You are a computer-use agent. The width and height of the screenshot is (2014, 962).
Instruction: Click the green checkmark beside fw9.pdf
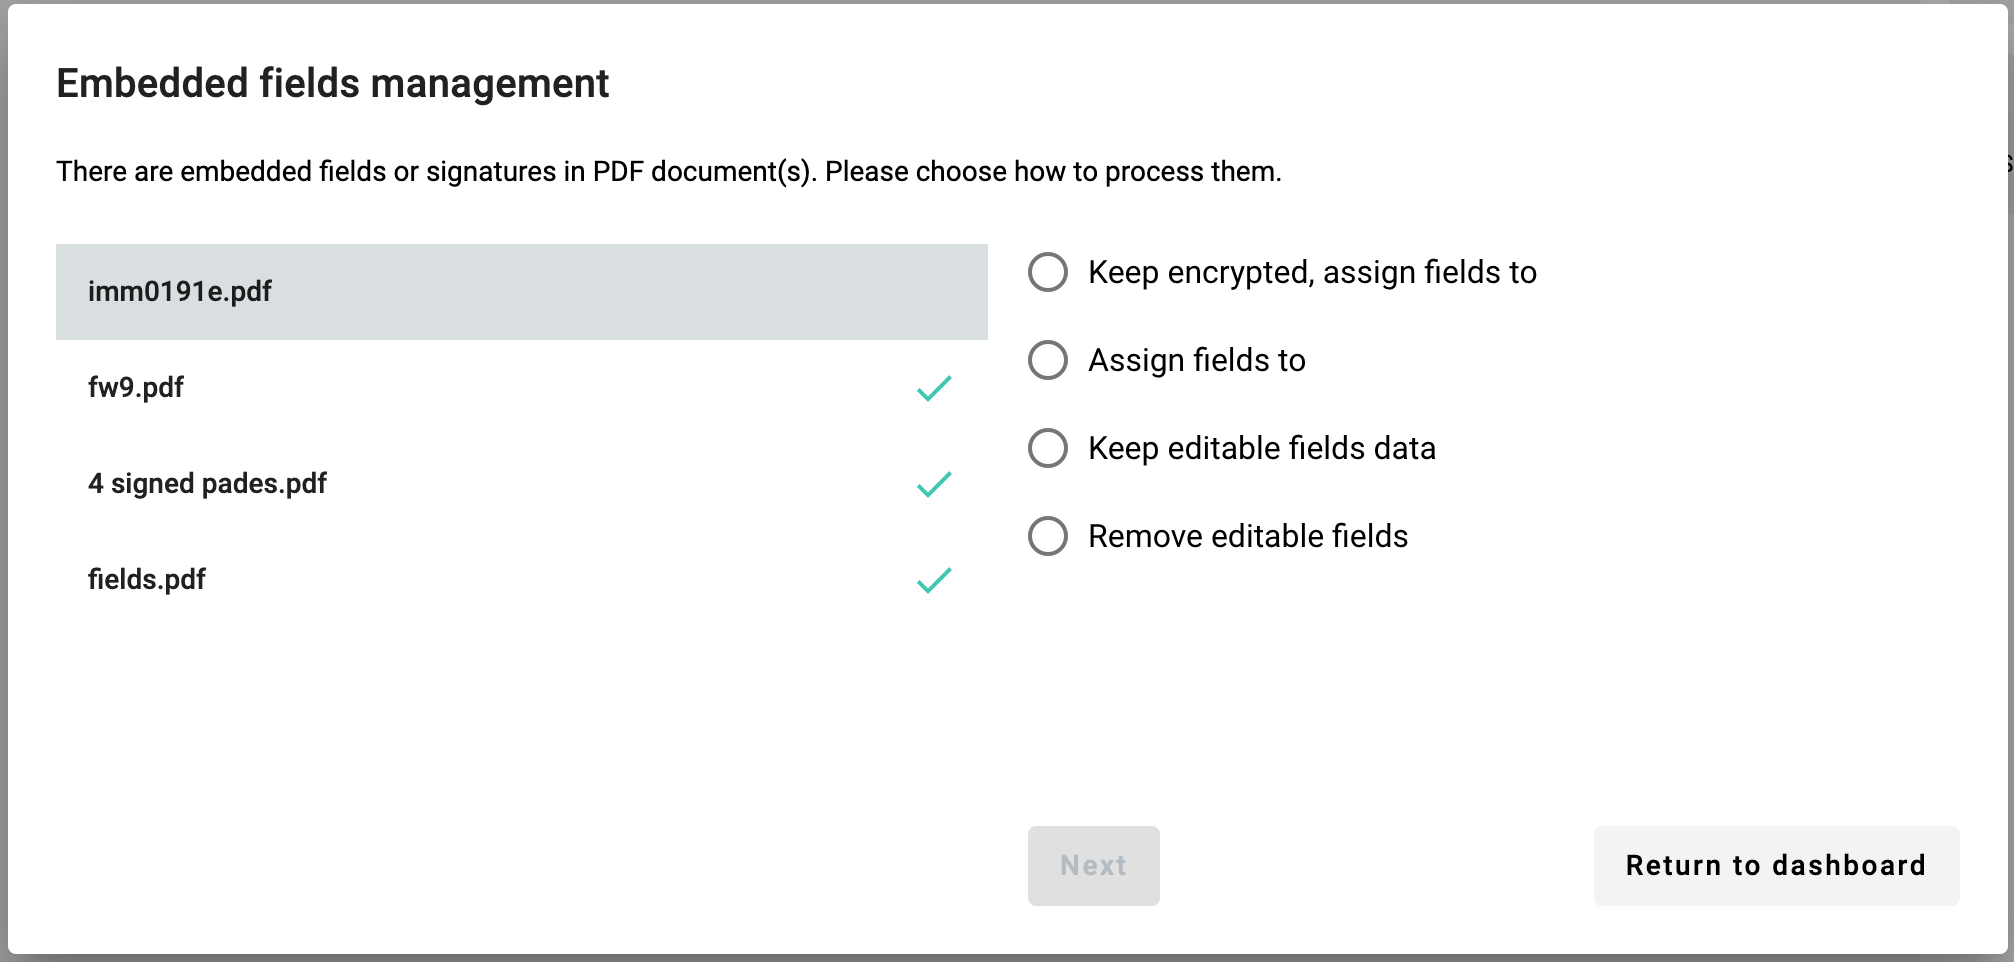(x=934, y=388)
